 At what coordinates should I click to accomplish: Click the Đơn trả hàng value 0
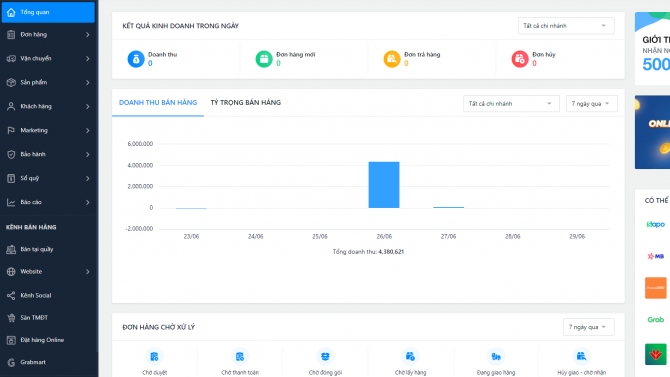click(406, 63)
